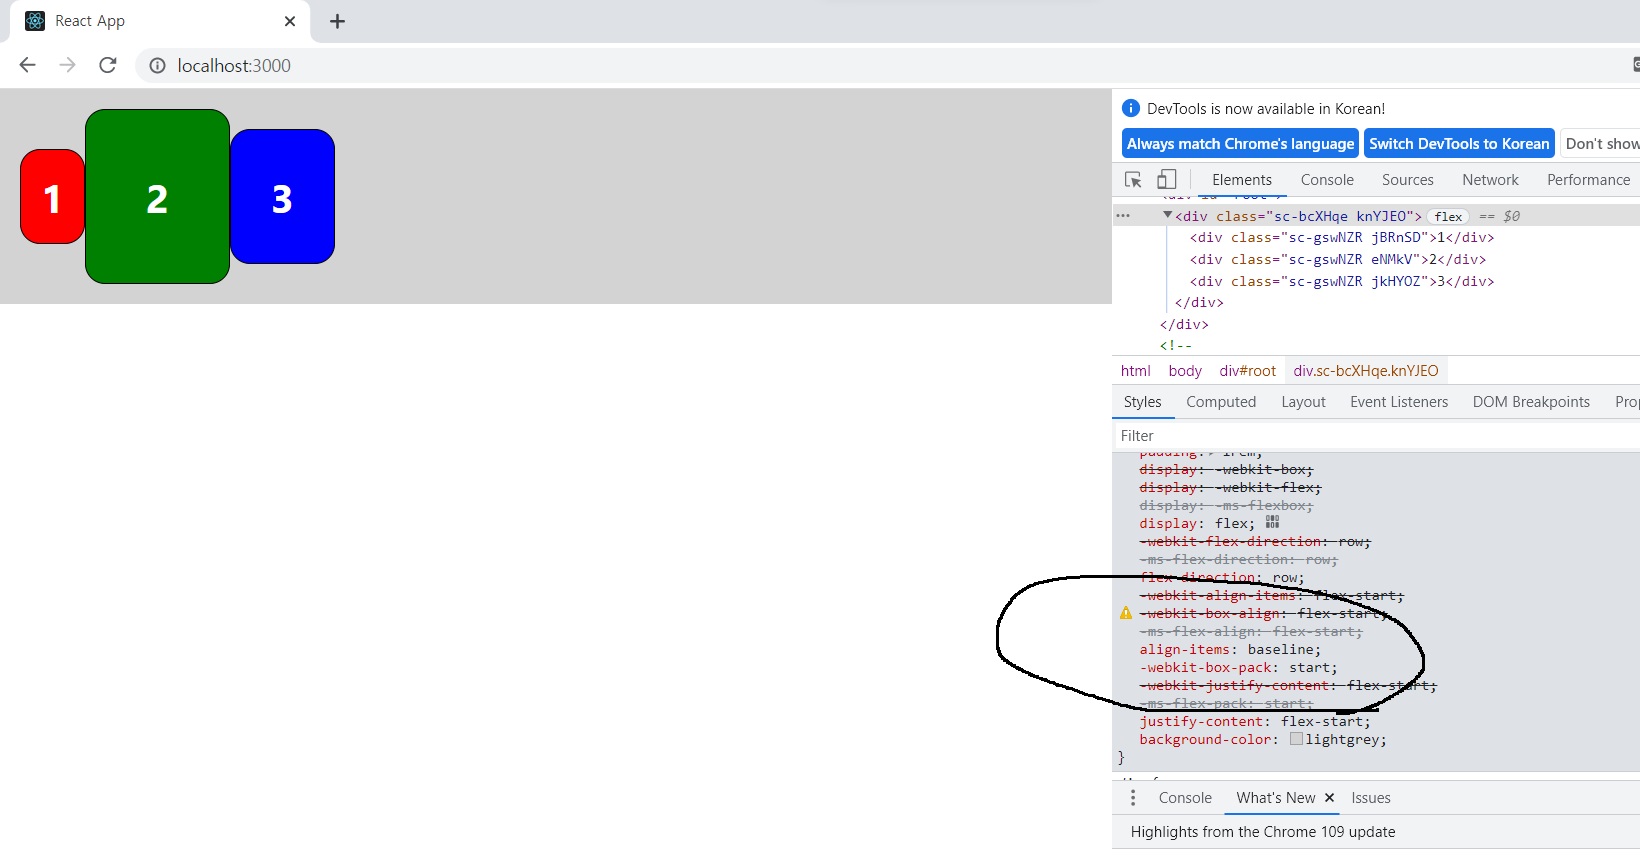
Task: Select the jkHYOZ div node
Action: (1341, 282)
